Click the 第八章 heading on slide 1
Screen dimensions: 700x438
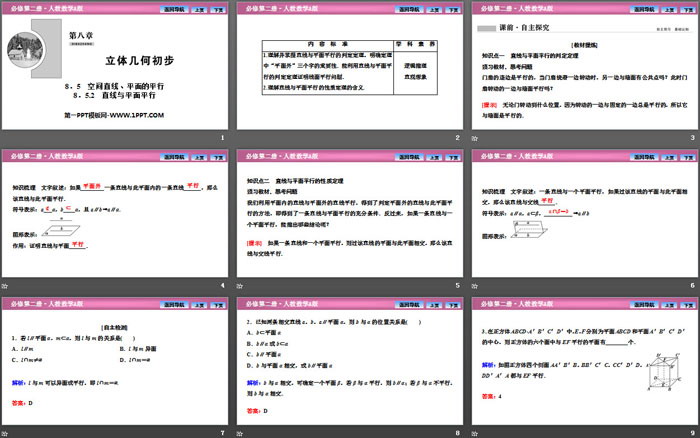click(81, 35)
